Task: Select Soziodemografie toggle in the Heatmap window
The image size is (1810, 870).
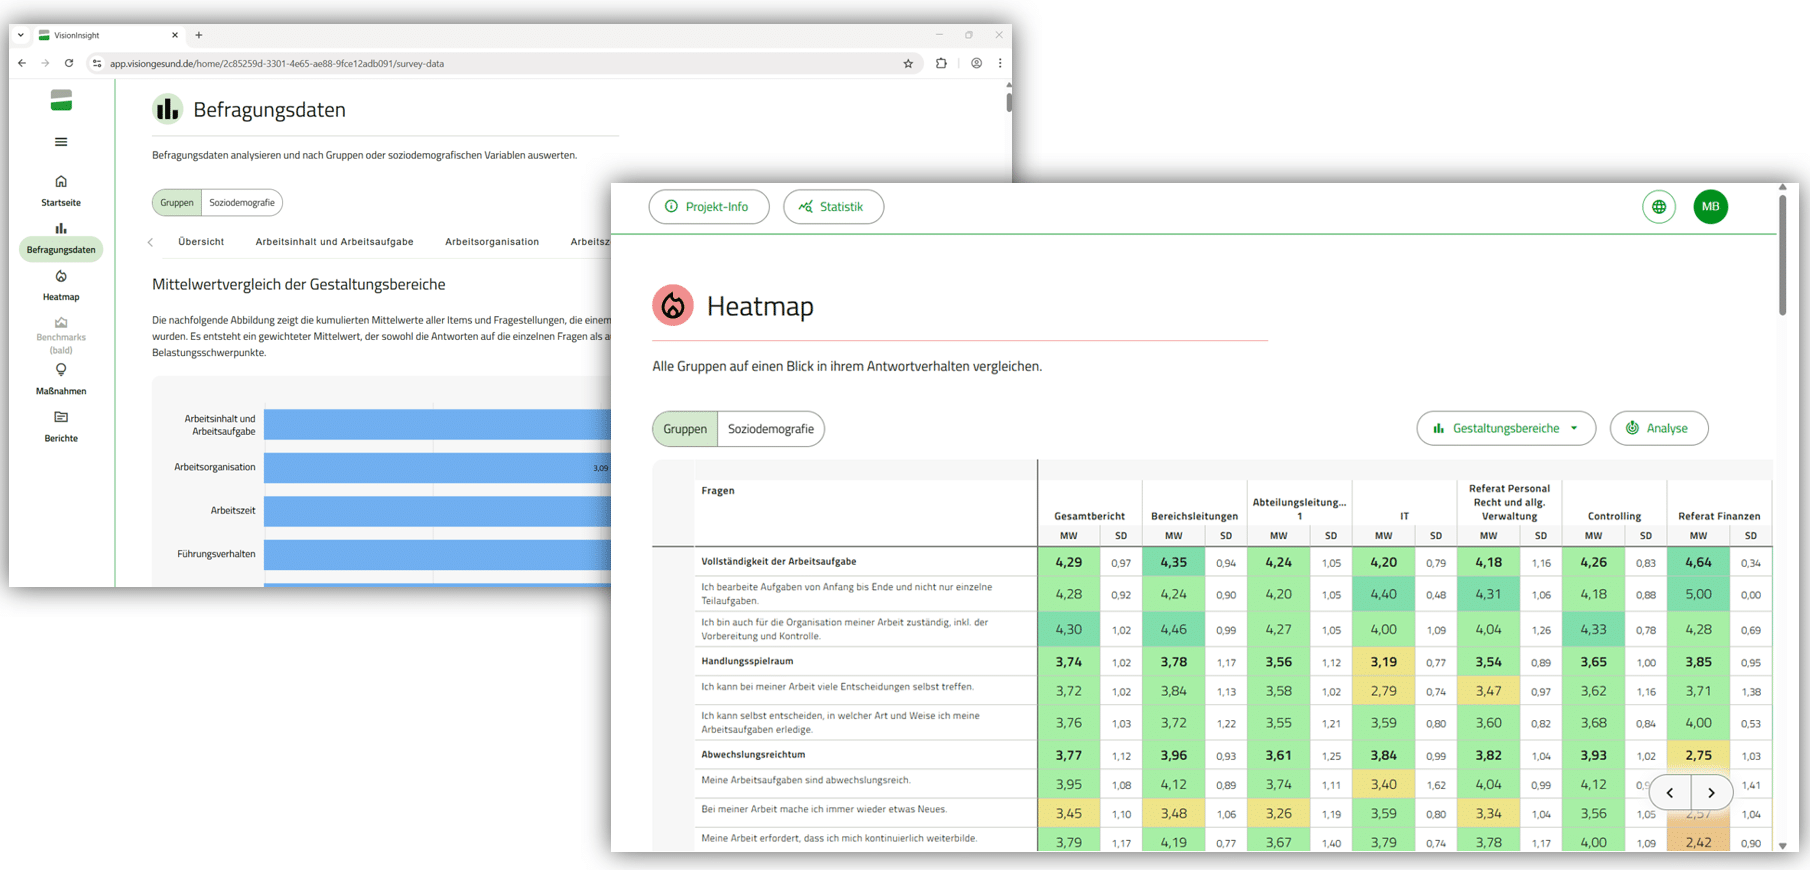Action: [771, 429]
